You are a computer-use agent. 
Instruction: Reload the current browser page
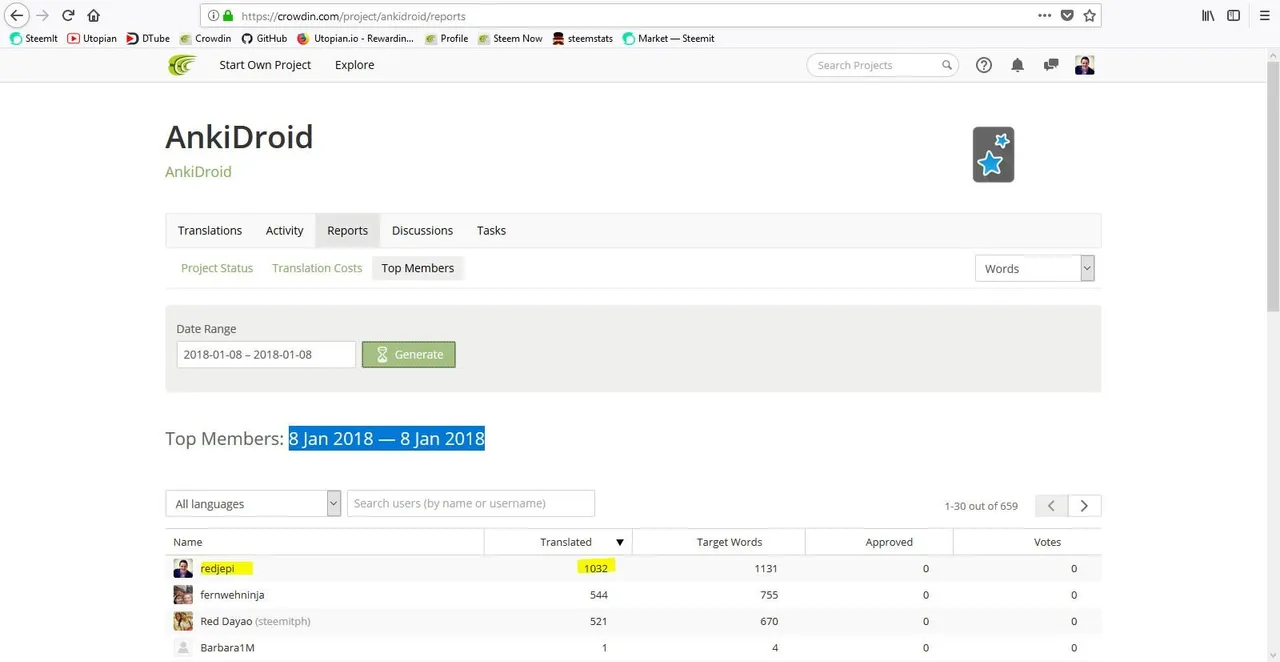68,16
